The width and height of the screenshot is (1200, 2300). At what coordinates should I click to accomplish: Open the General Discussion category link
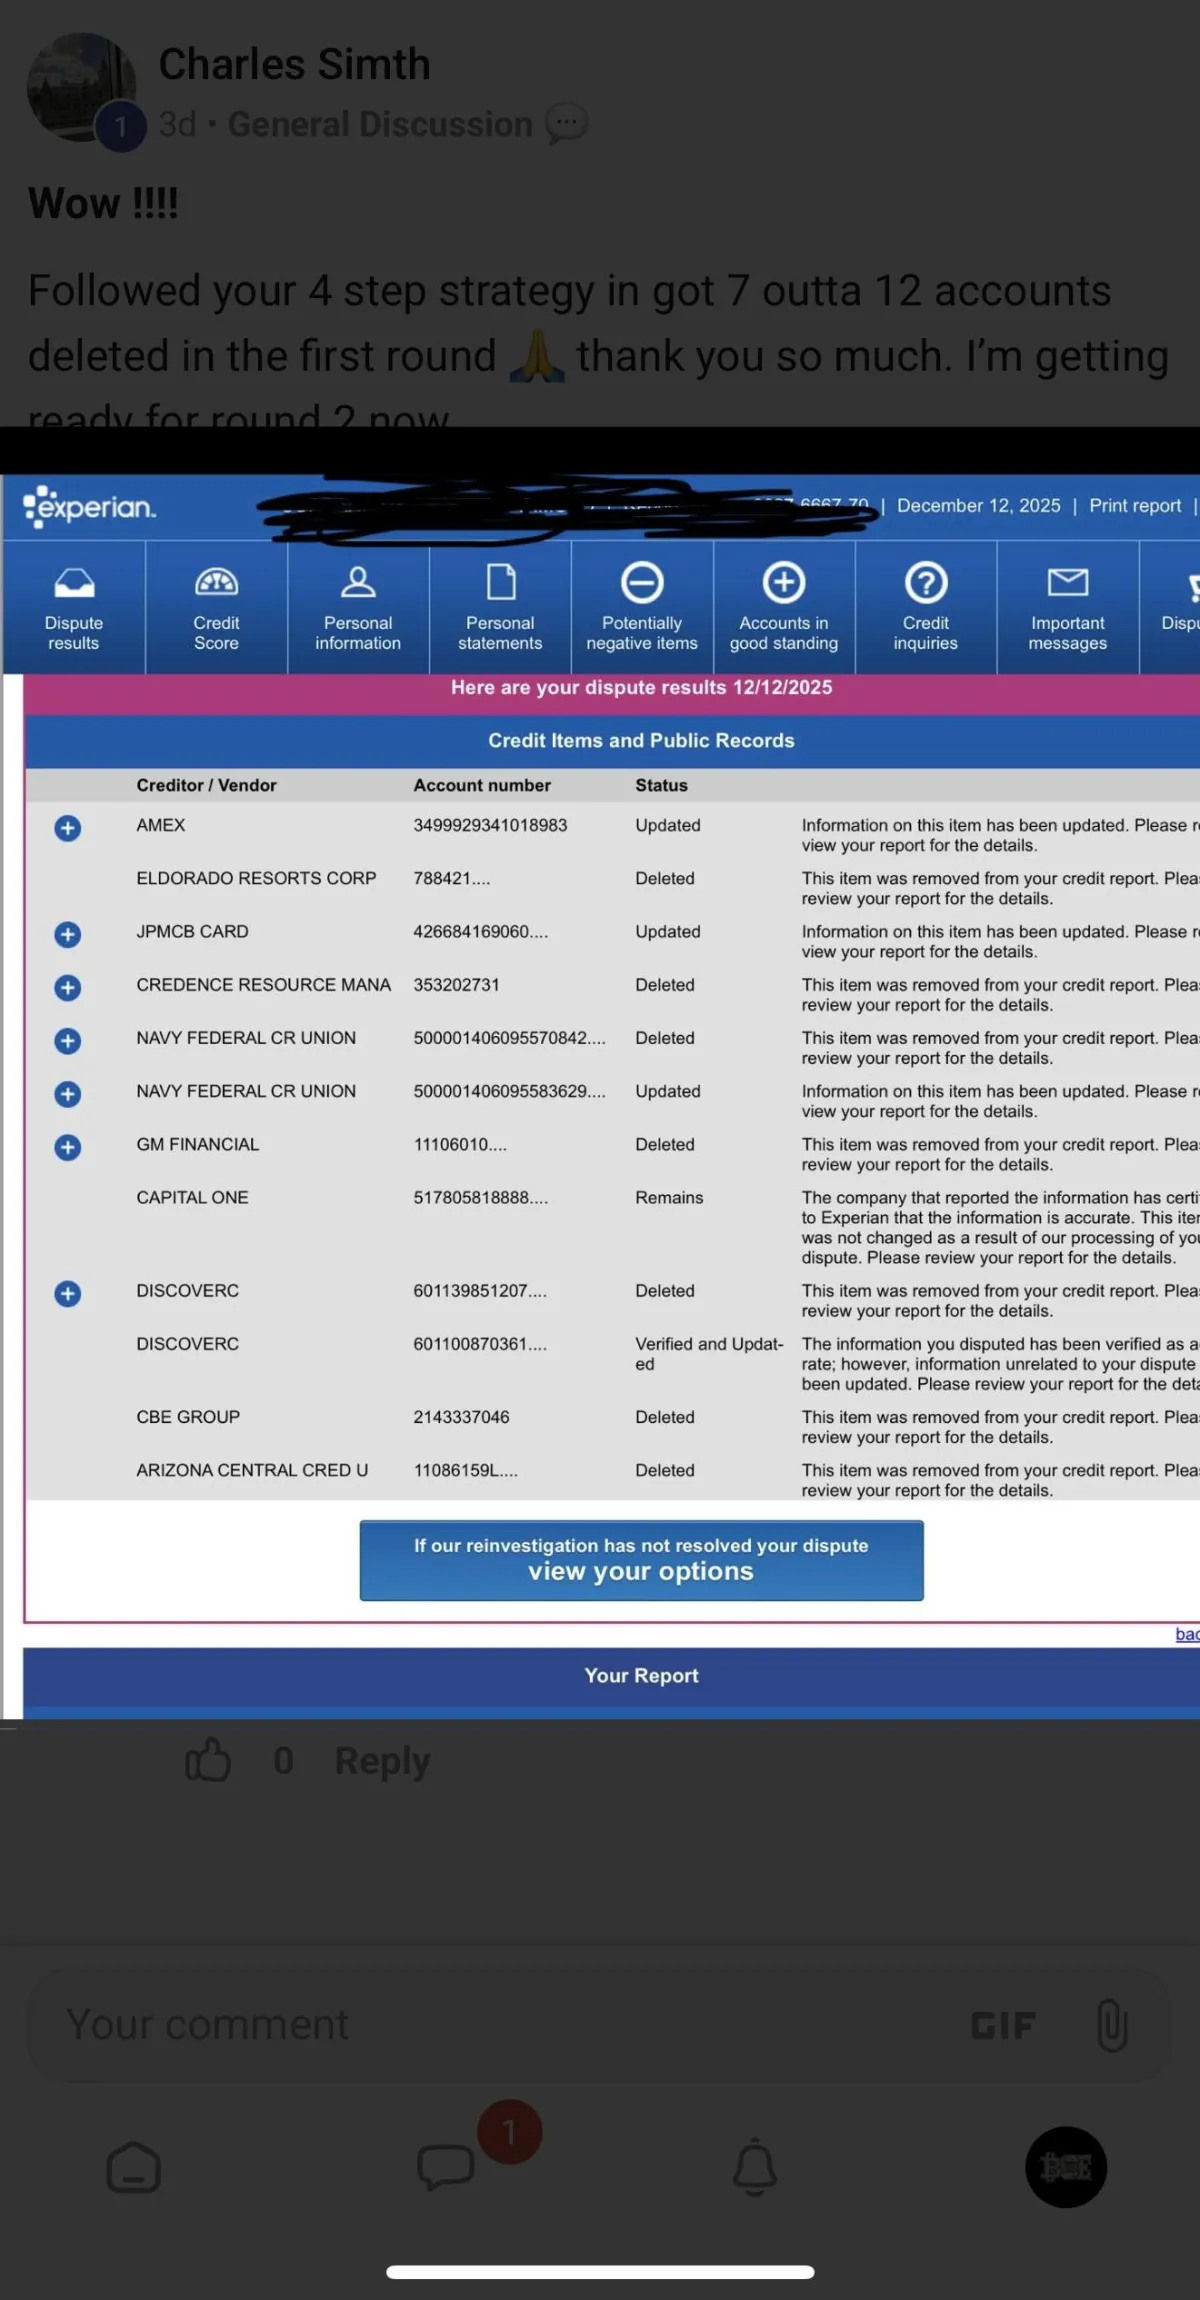click(380, 124)
